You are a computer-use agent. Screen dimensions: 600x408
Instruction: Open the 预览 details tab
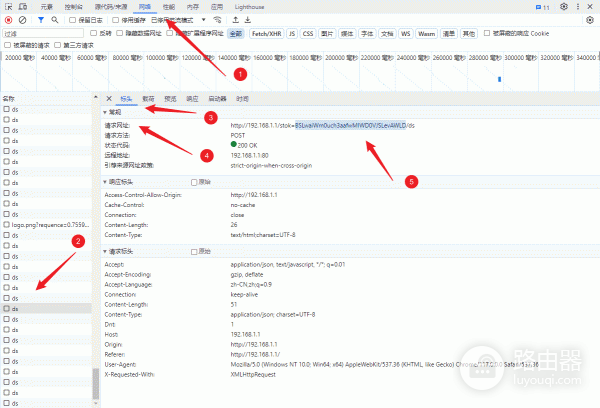click(170, 99)
